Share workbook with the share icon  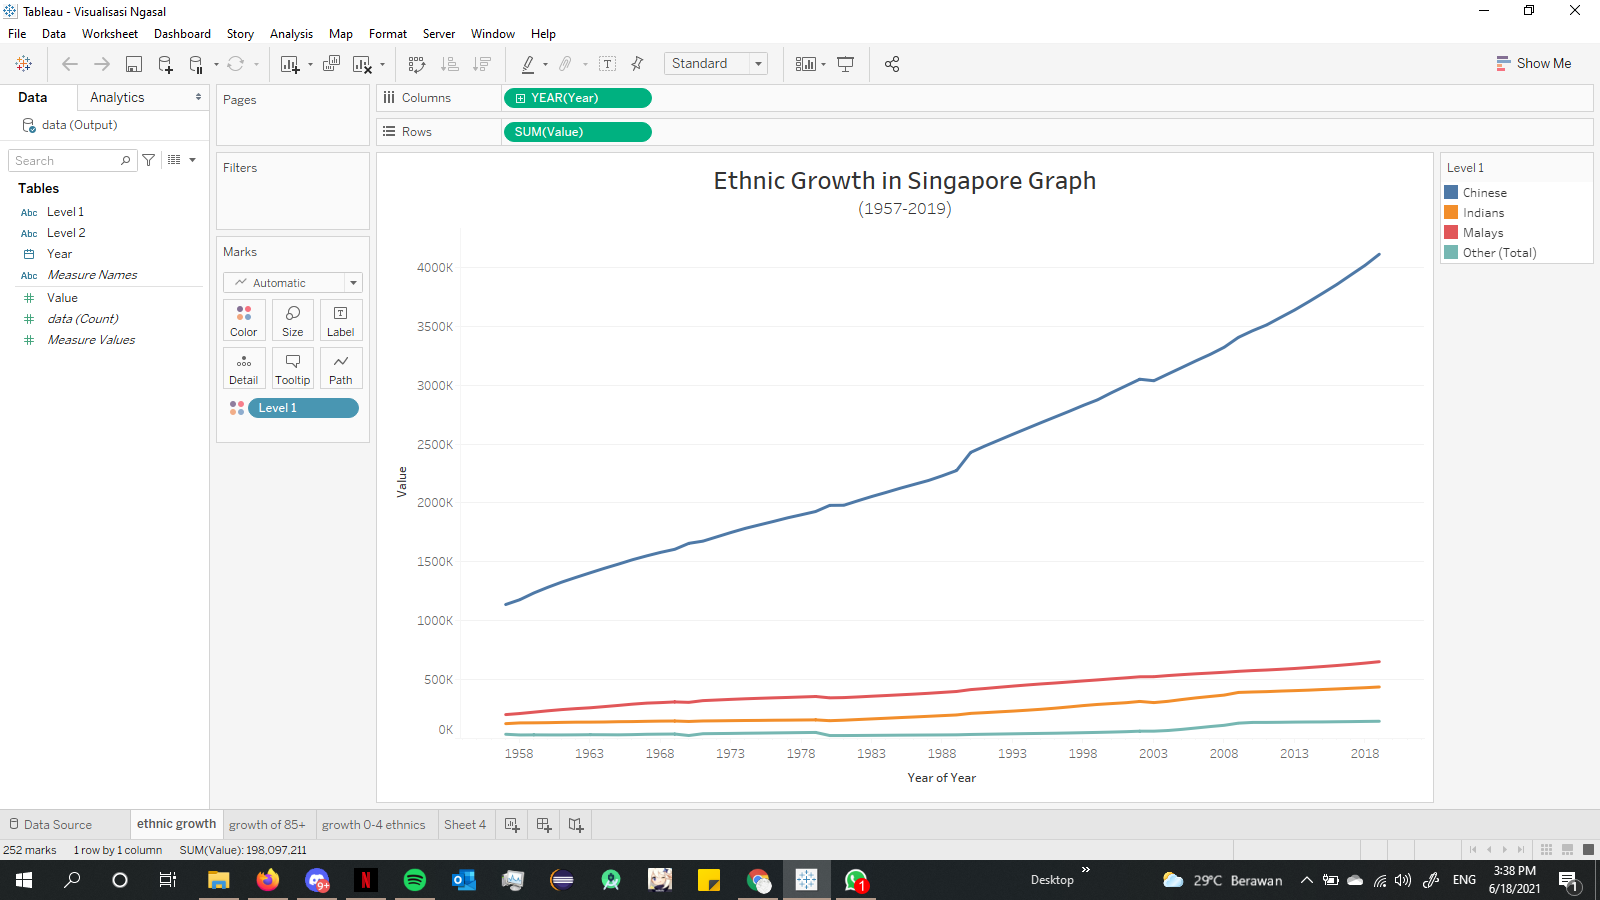(x=892, y=64)
